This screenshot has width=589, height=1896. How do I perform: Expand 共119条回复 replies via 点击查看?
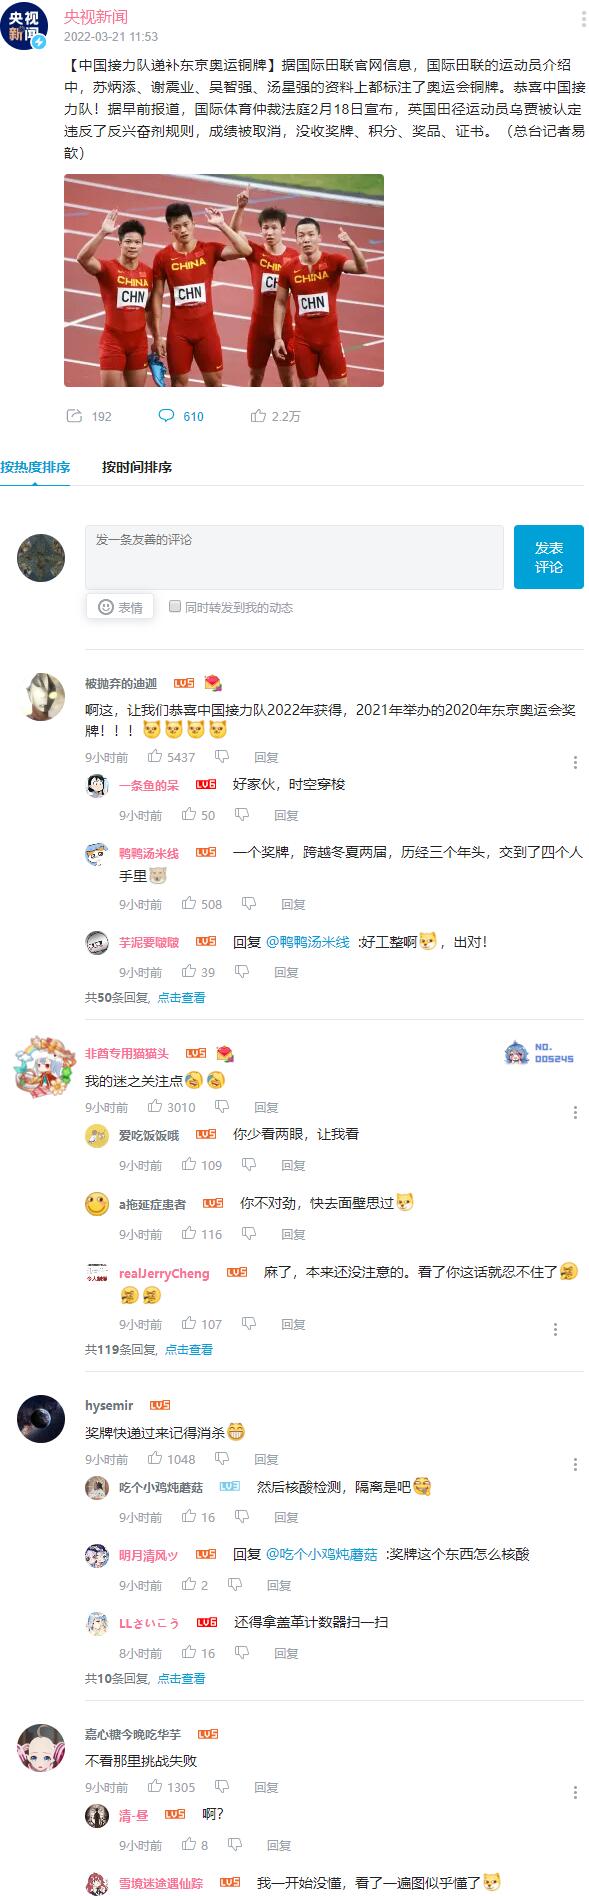[x=189, y=1349]
